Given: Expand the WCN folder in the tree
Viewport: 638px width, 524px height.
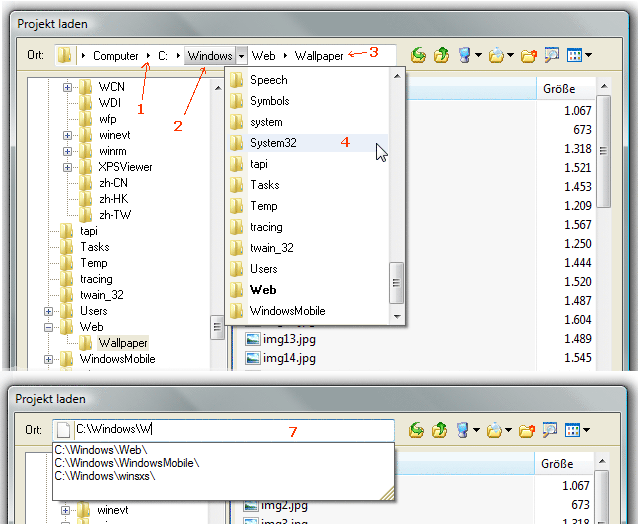Looking at the screenshot, I should click(68, 87).
